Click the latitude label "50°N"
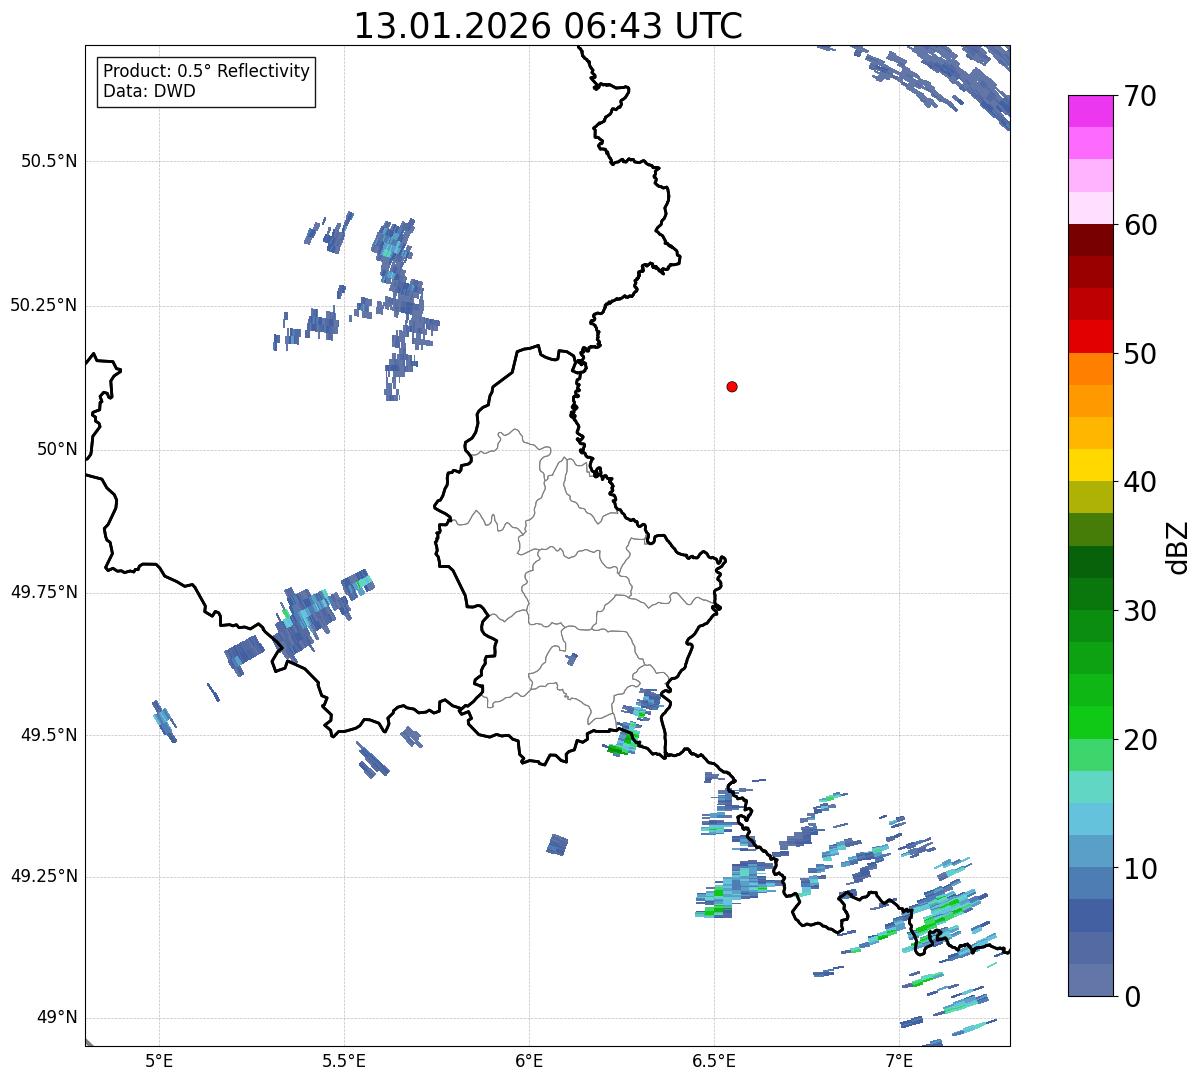Image resolution: width=1202 pixels, height=1081 pixels. tap(57, 449)
